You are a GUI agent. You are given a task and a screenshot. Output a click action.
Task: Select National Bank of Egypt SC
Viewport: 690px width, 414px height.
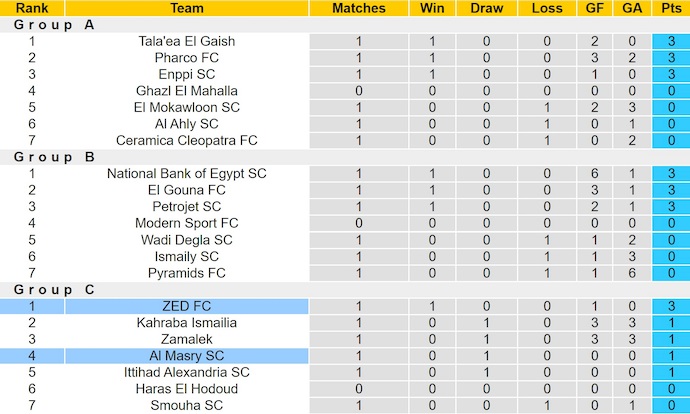click(186, 174)
